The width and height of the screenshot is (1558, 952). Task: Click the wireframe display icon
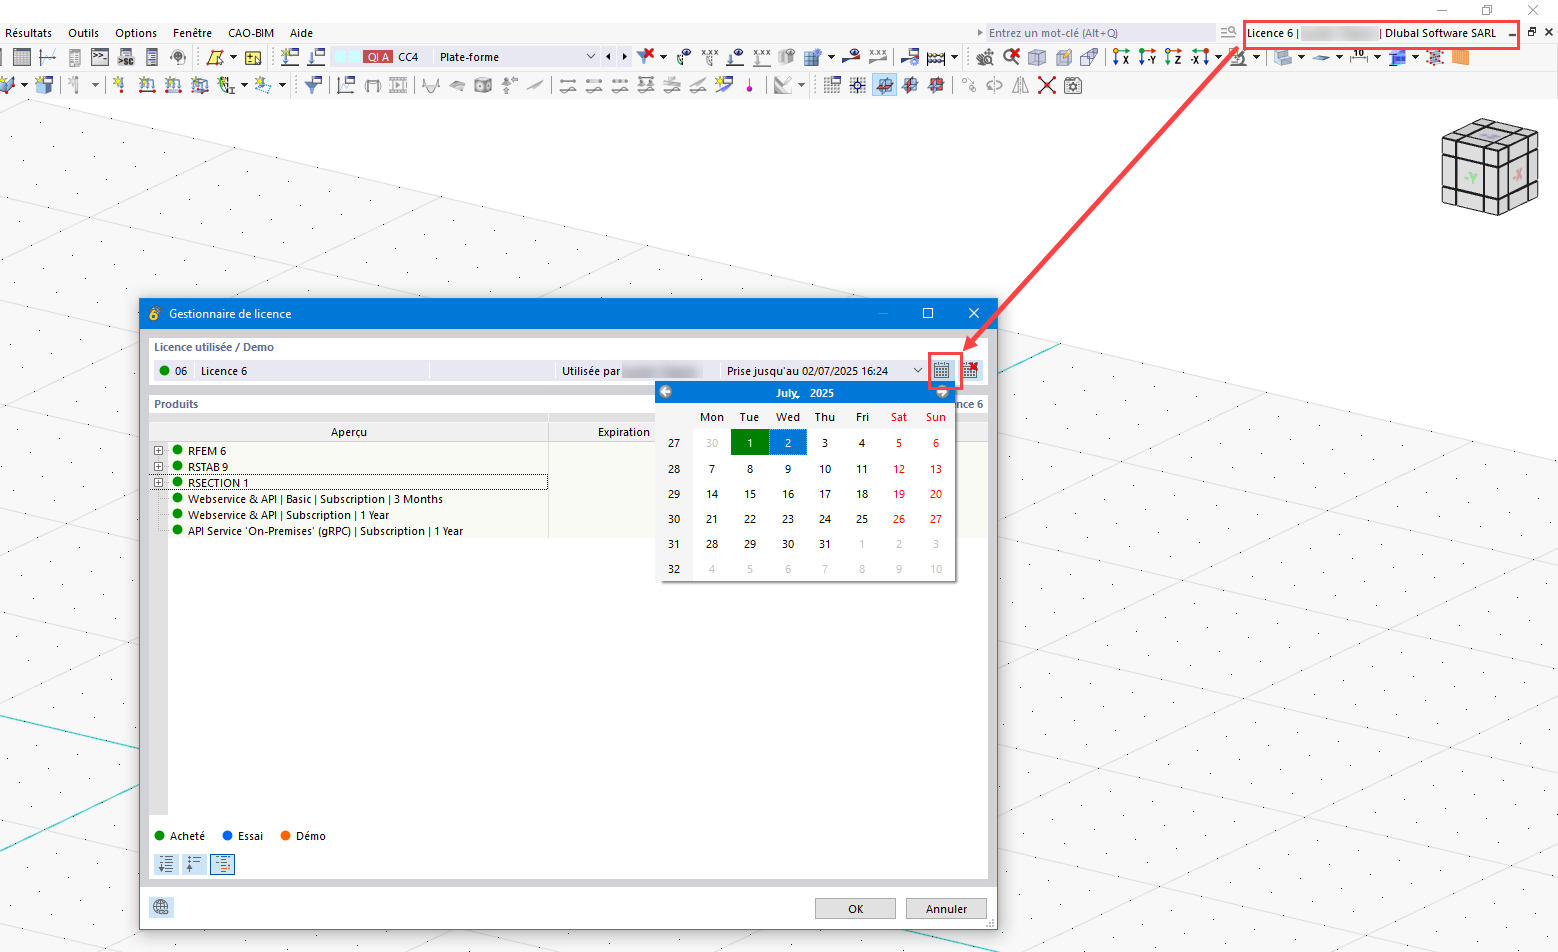click(x=1089, y=57)
